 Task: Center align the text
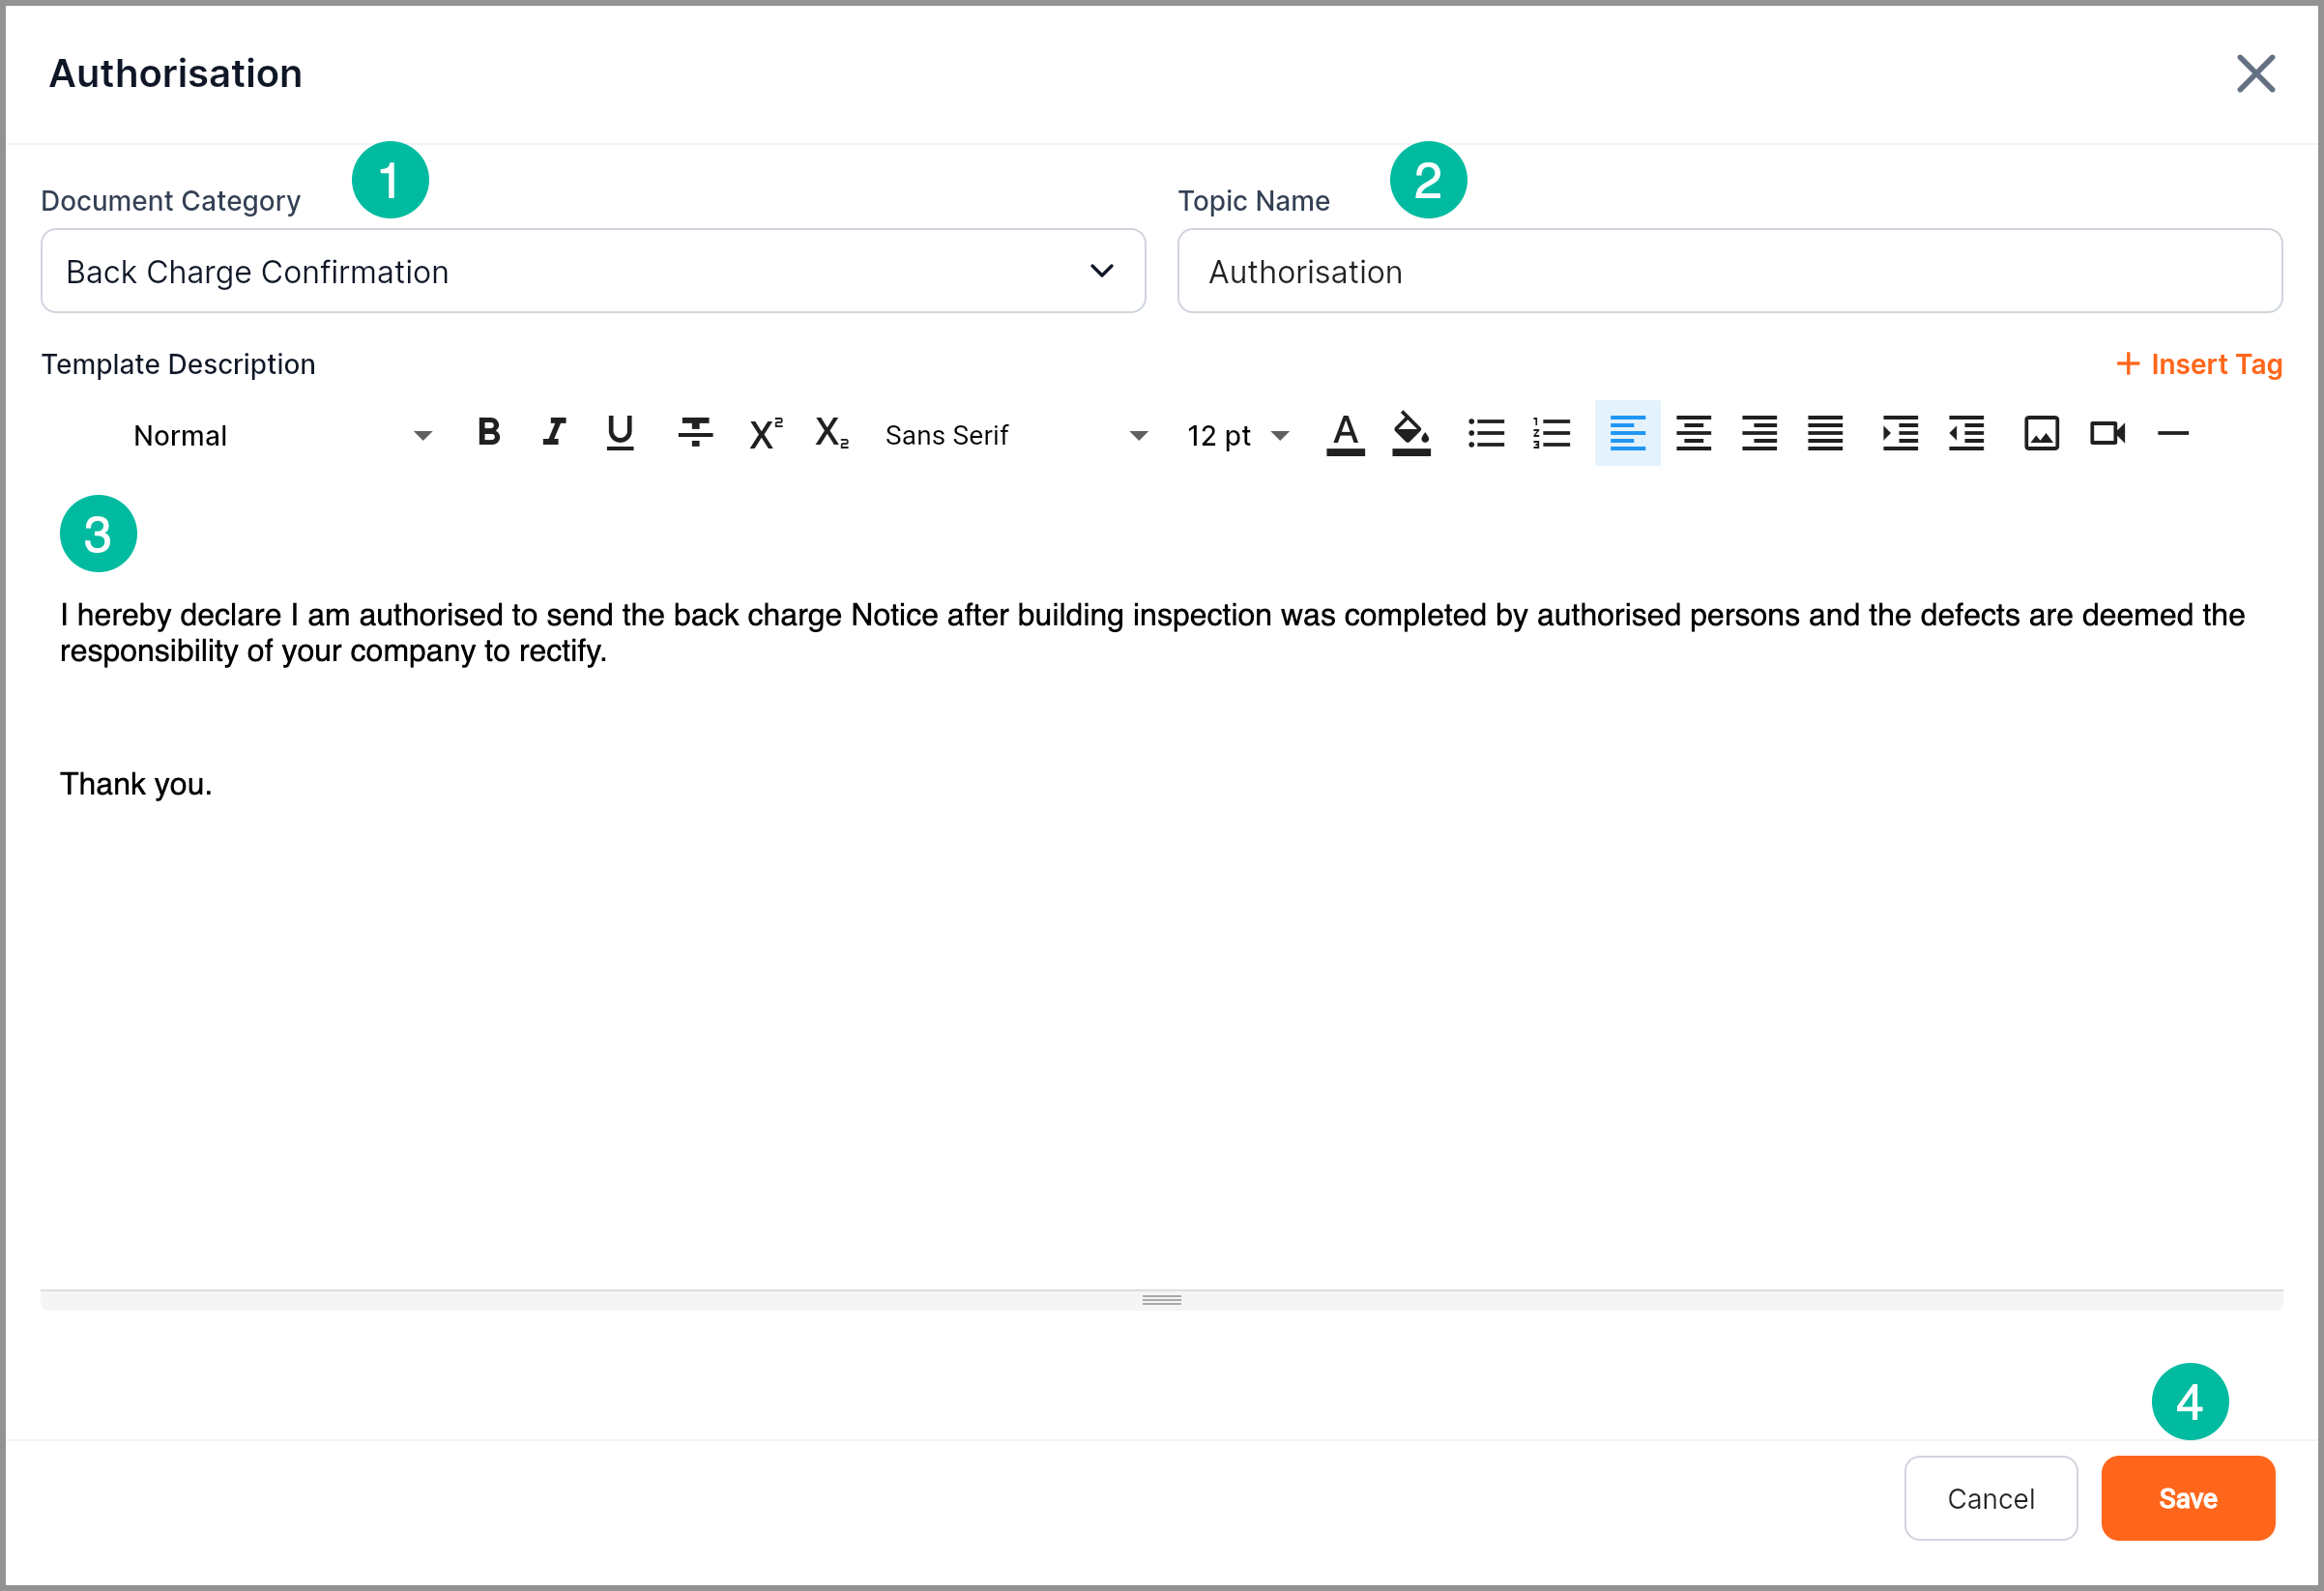(1693, 434)
